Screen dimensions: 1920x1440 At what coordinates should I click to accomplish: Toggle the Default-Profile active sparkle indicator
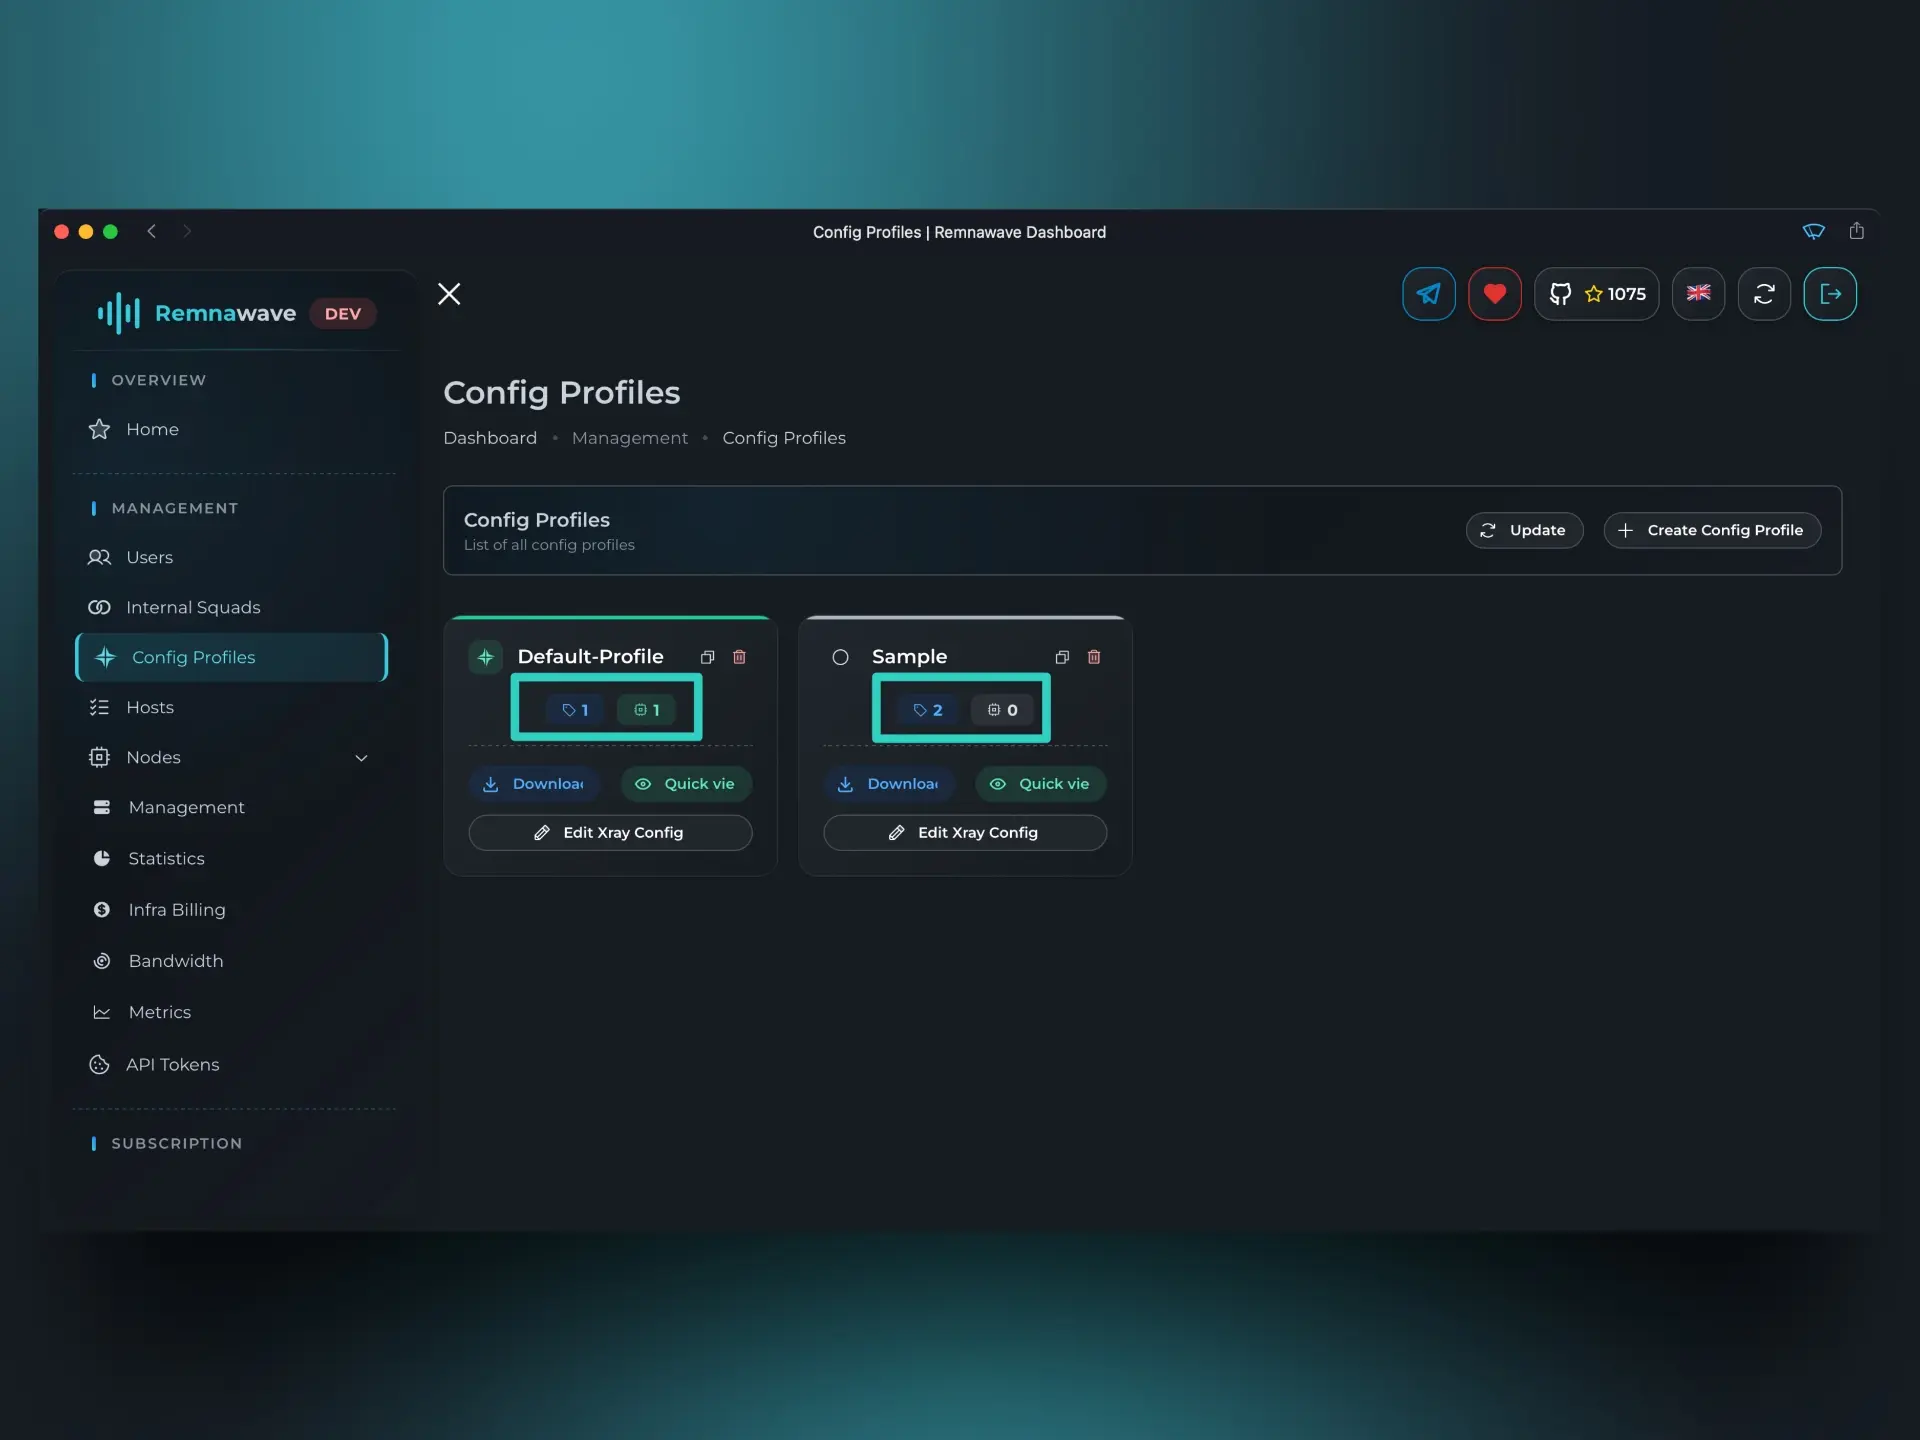click(x=485, y=657)
